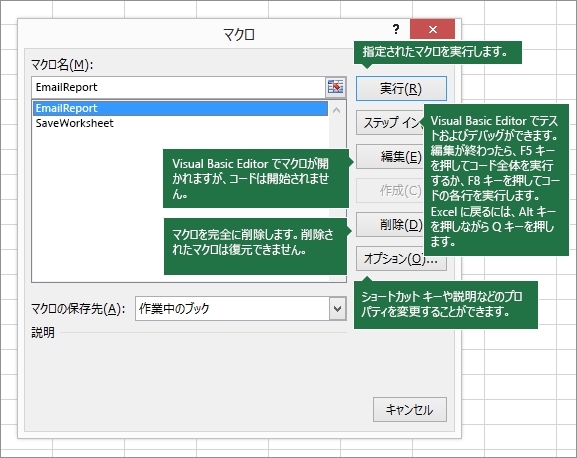Click the キャンセル button
Image resolution: width=577 pixels, height=458 pixels.
coord(410,409)
